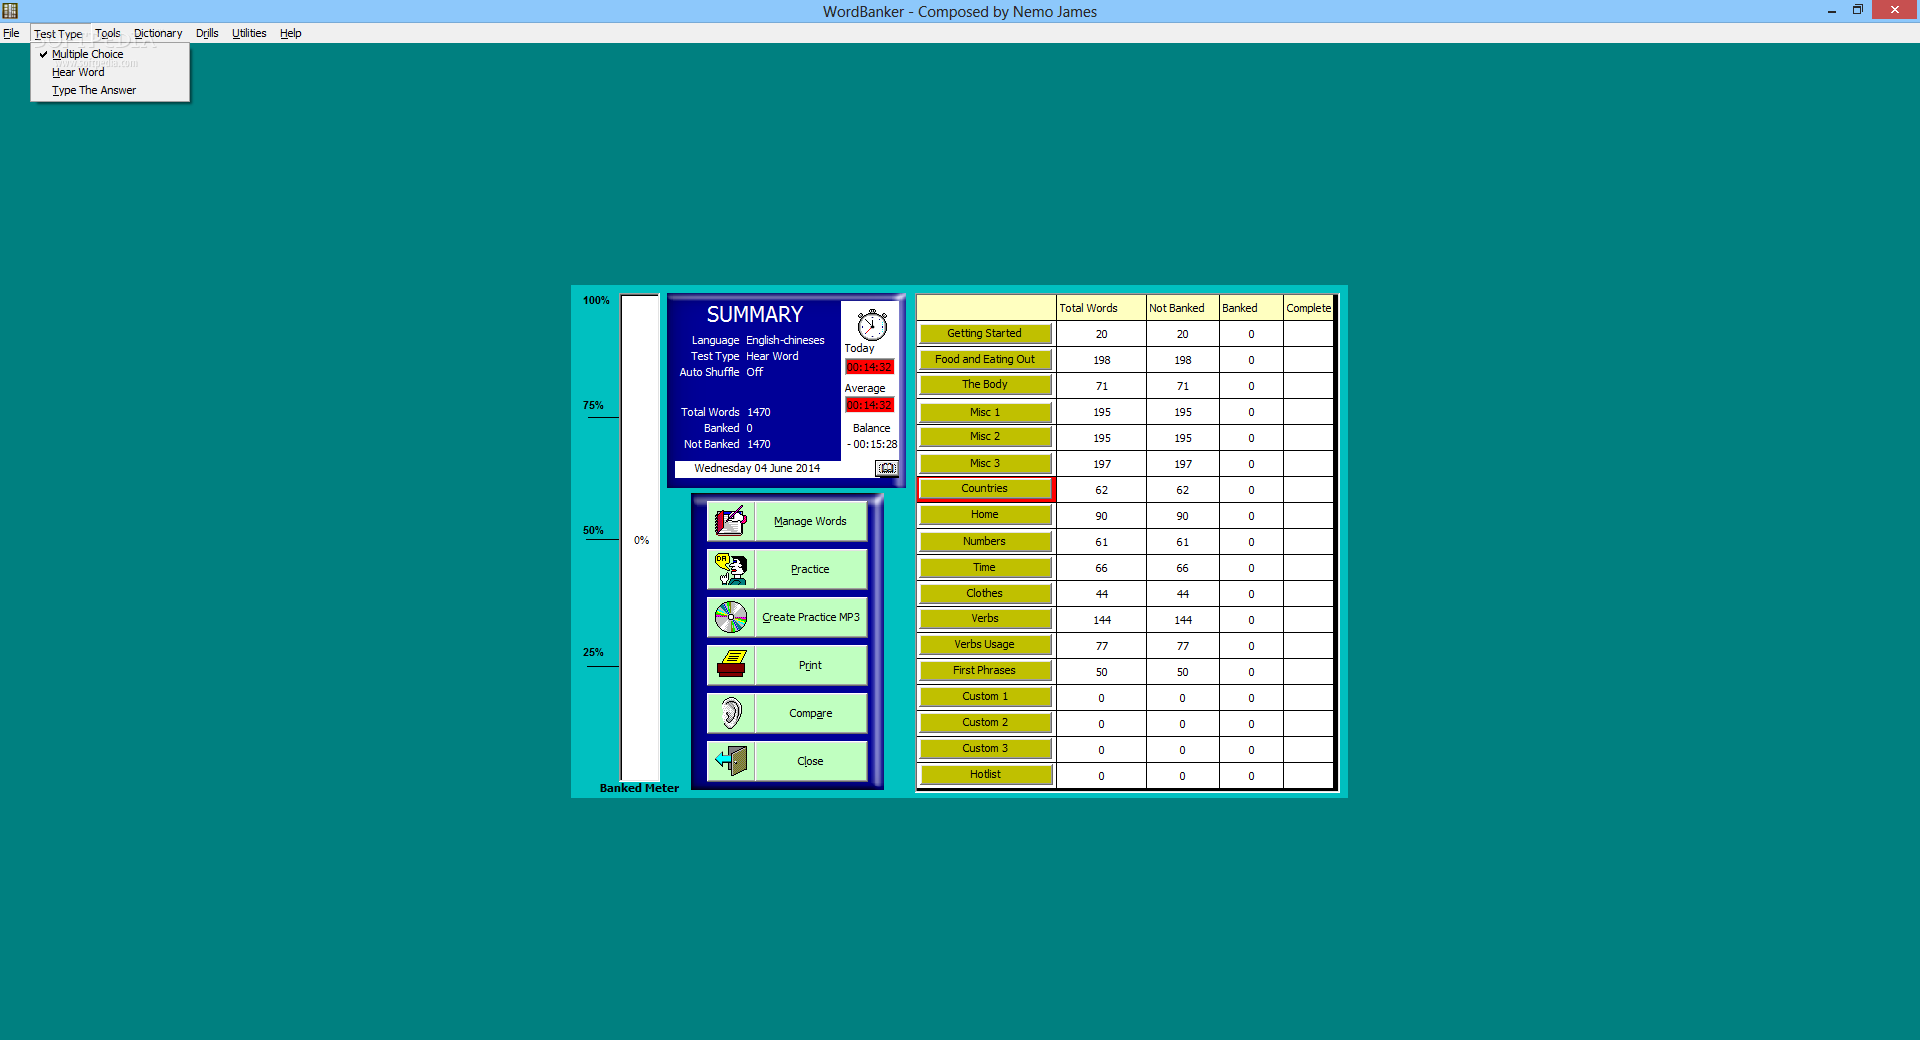The width and height of the screenshot is (1920, 1040).
Task: Select the Numbers category
Action: coord(985,541)
